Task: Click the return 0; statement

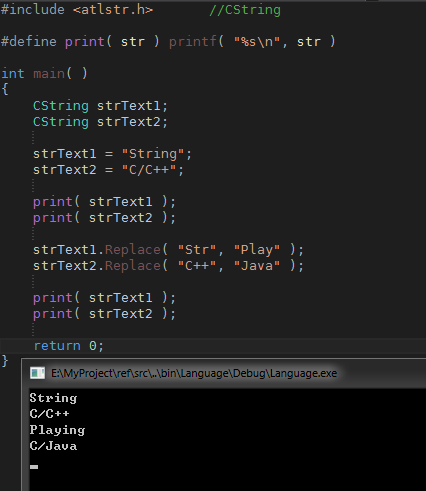Action: pyautogui.click(x=69, y=346)
